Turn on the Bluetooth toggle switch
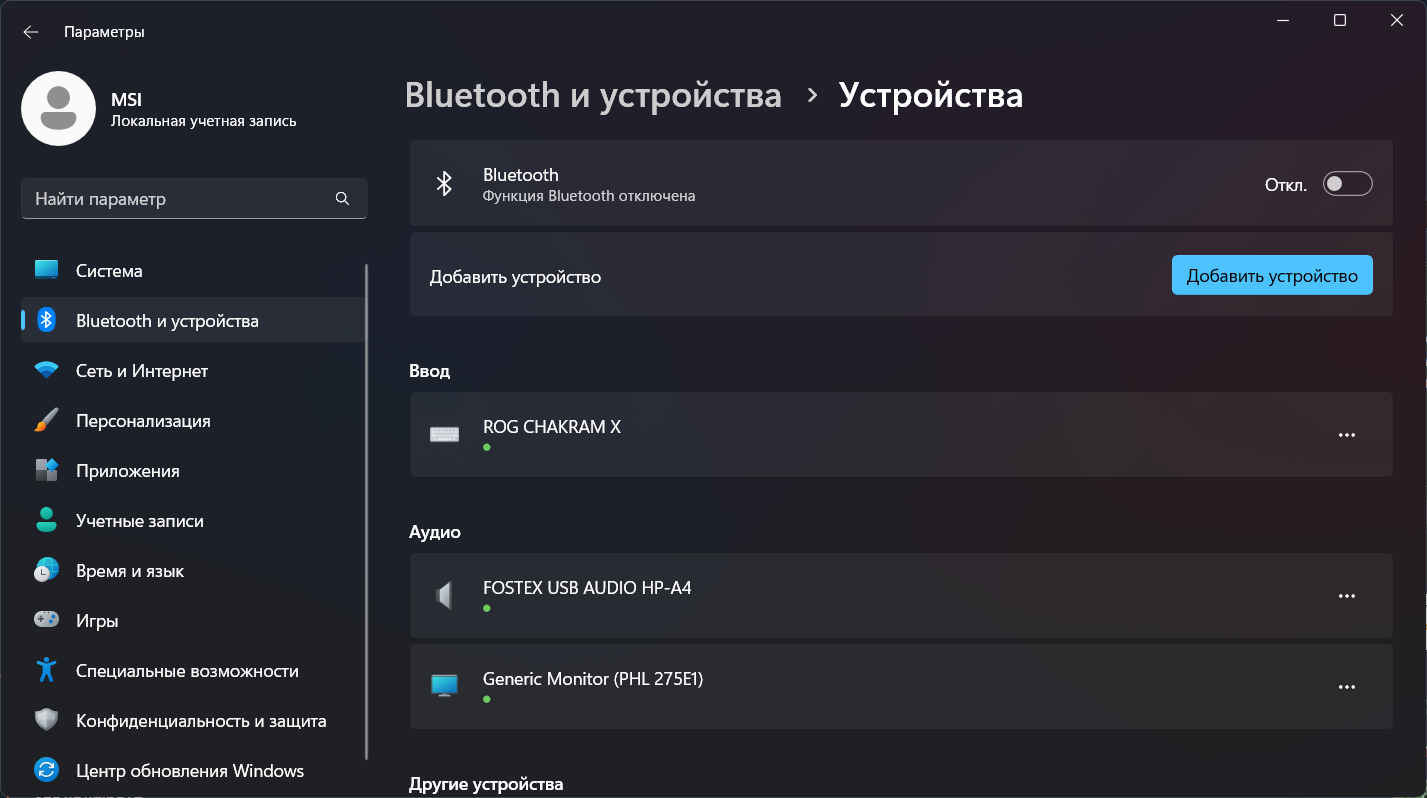Screen dimensions: 1427x798 click(1347, 184)
